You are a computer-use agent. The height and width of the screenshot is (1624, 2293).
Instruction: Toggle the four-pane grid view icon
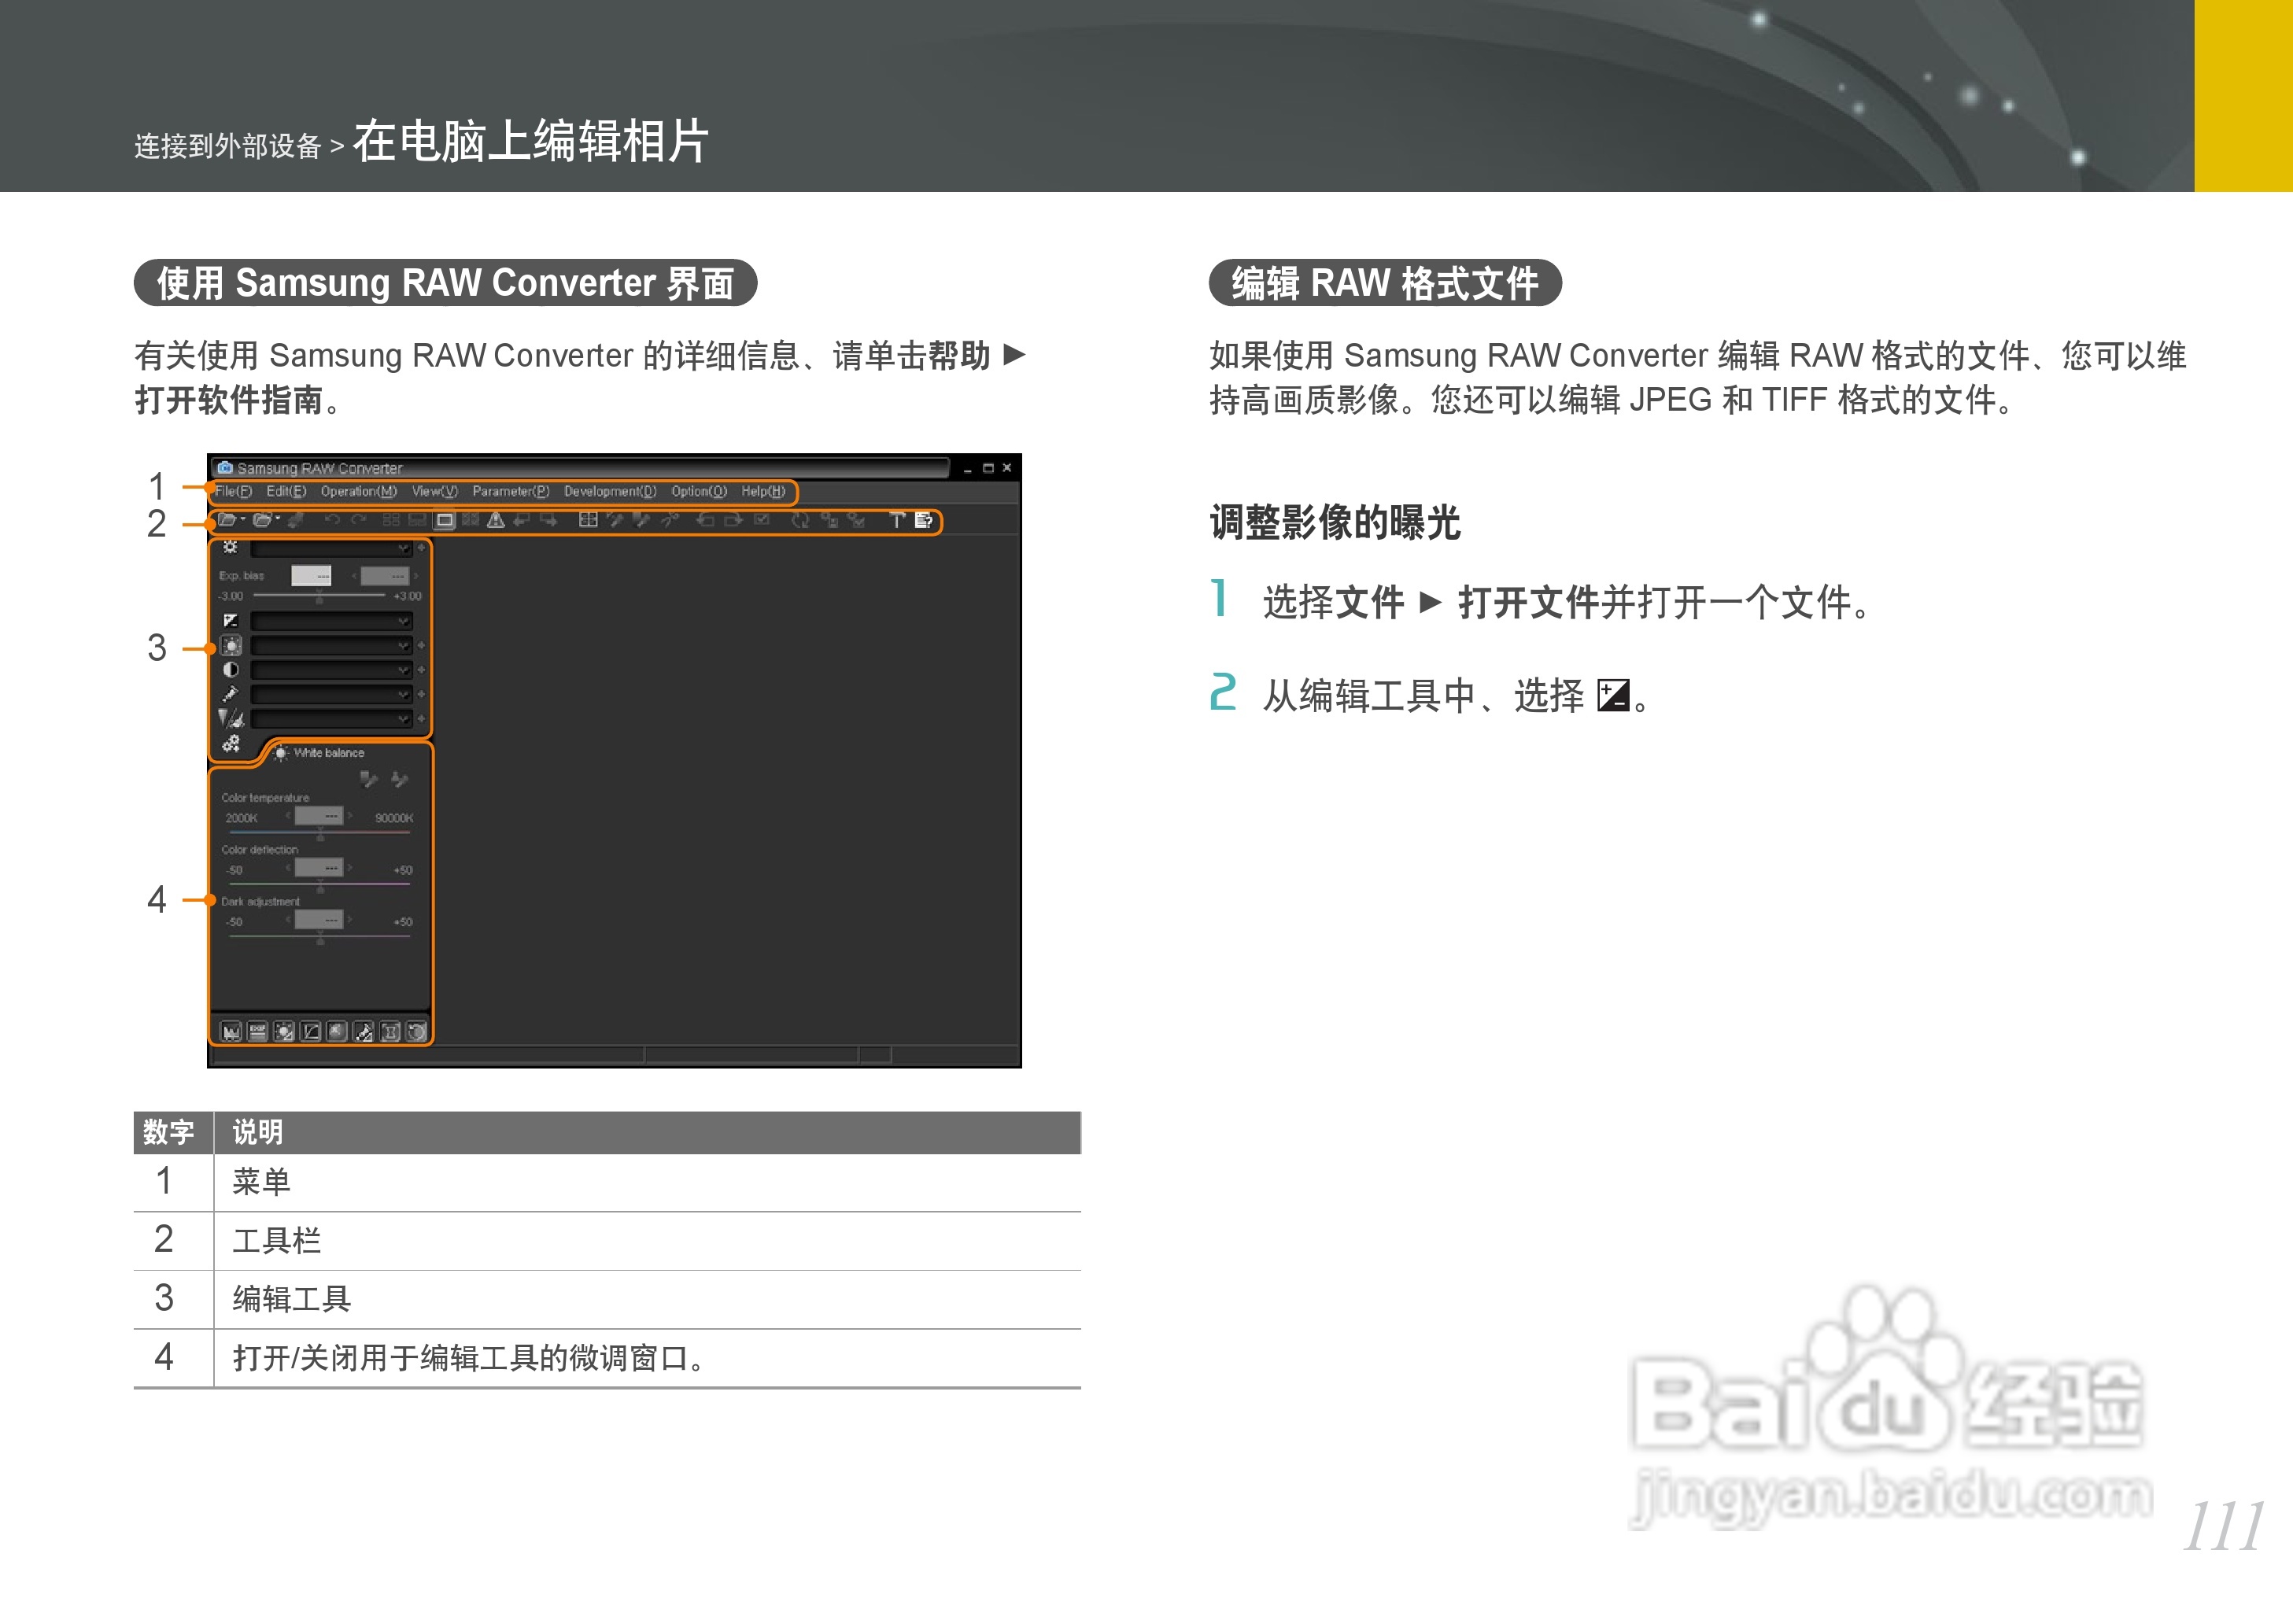point(588,520)
